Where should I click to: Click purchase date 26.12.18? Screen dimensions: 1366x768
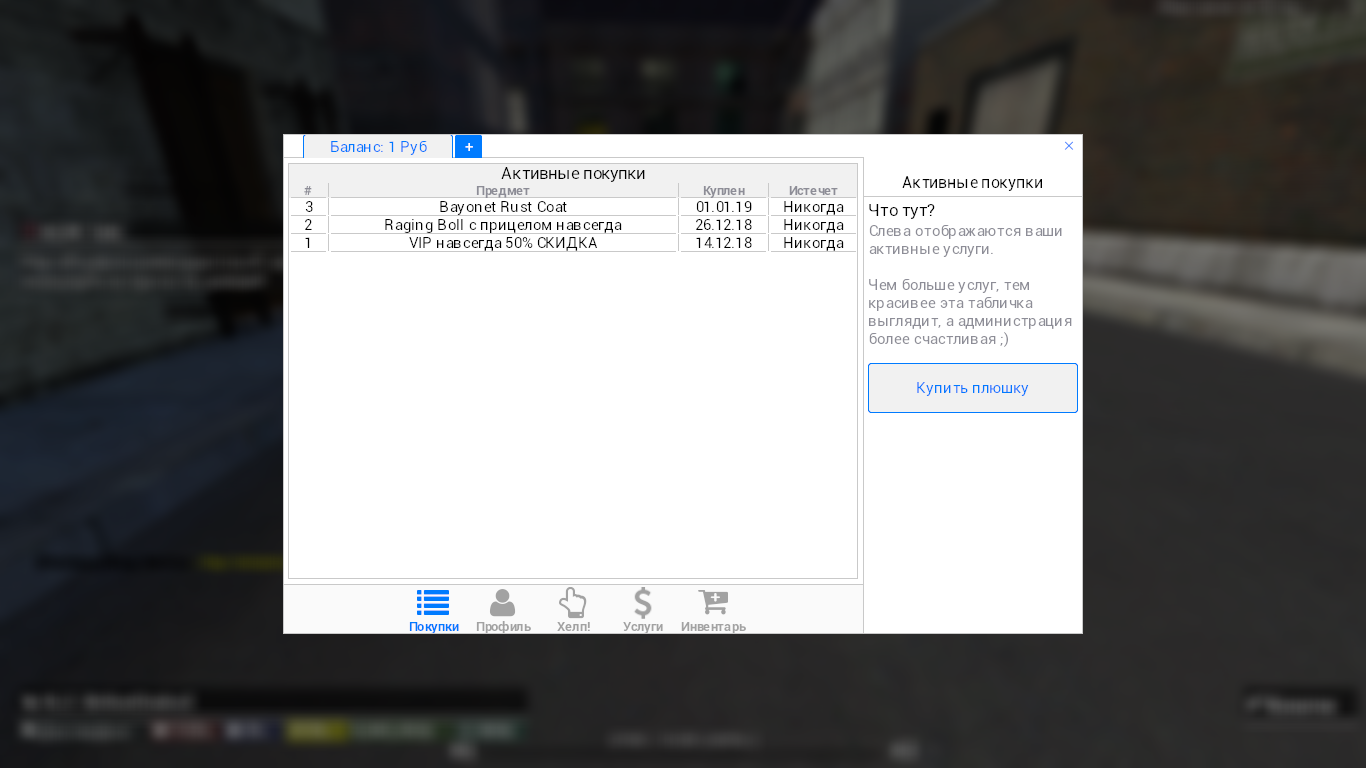click(x=724, y=225)
